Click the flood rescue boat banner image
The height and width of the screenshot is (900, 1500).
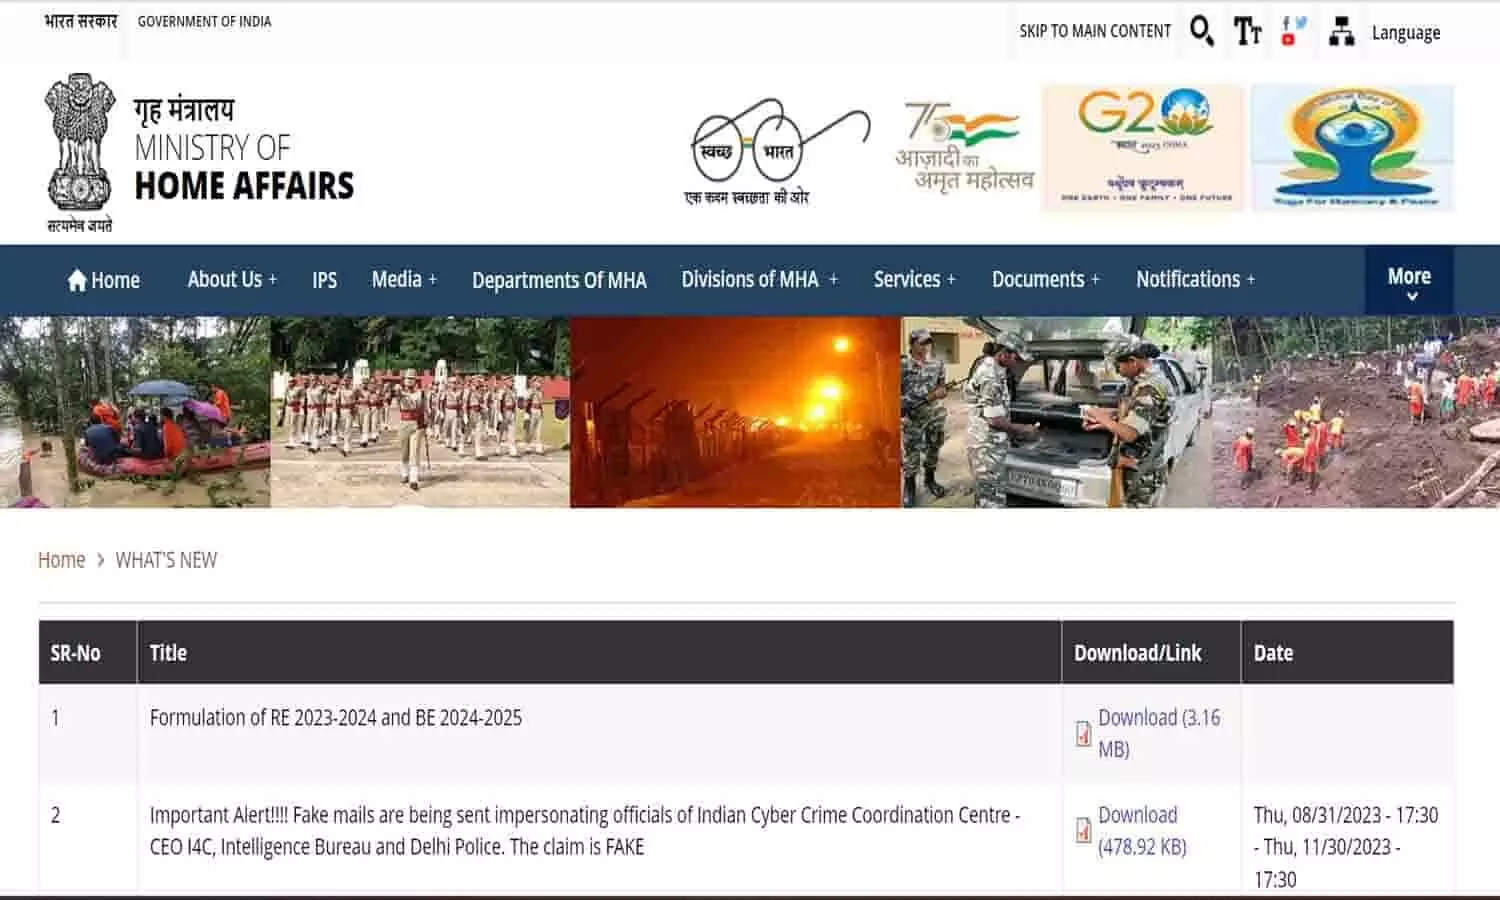[135, 412]
